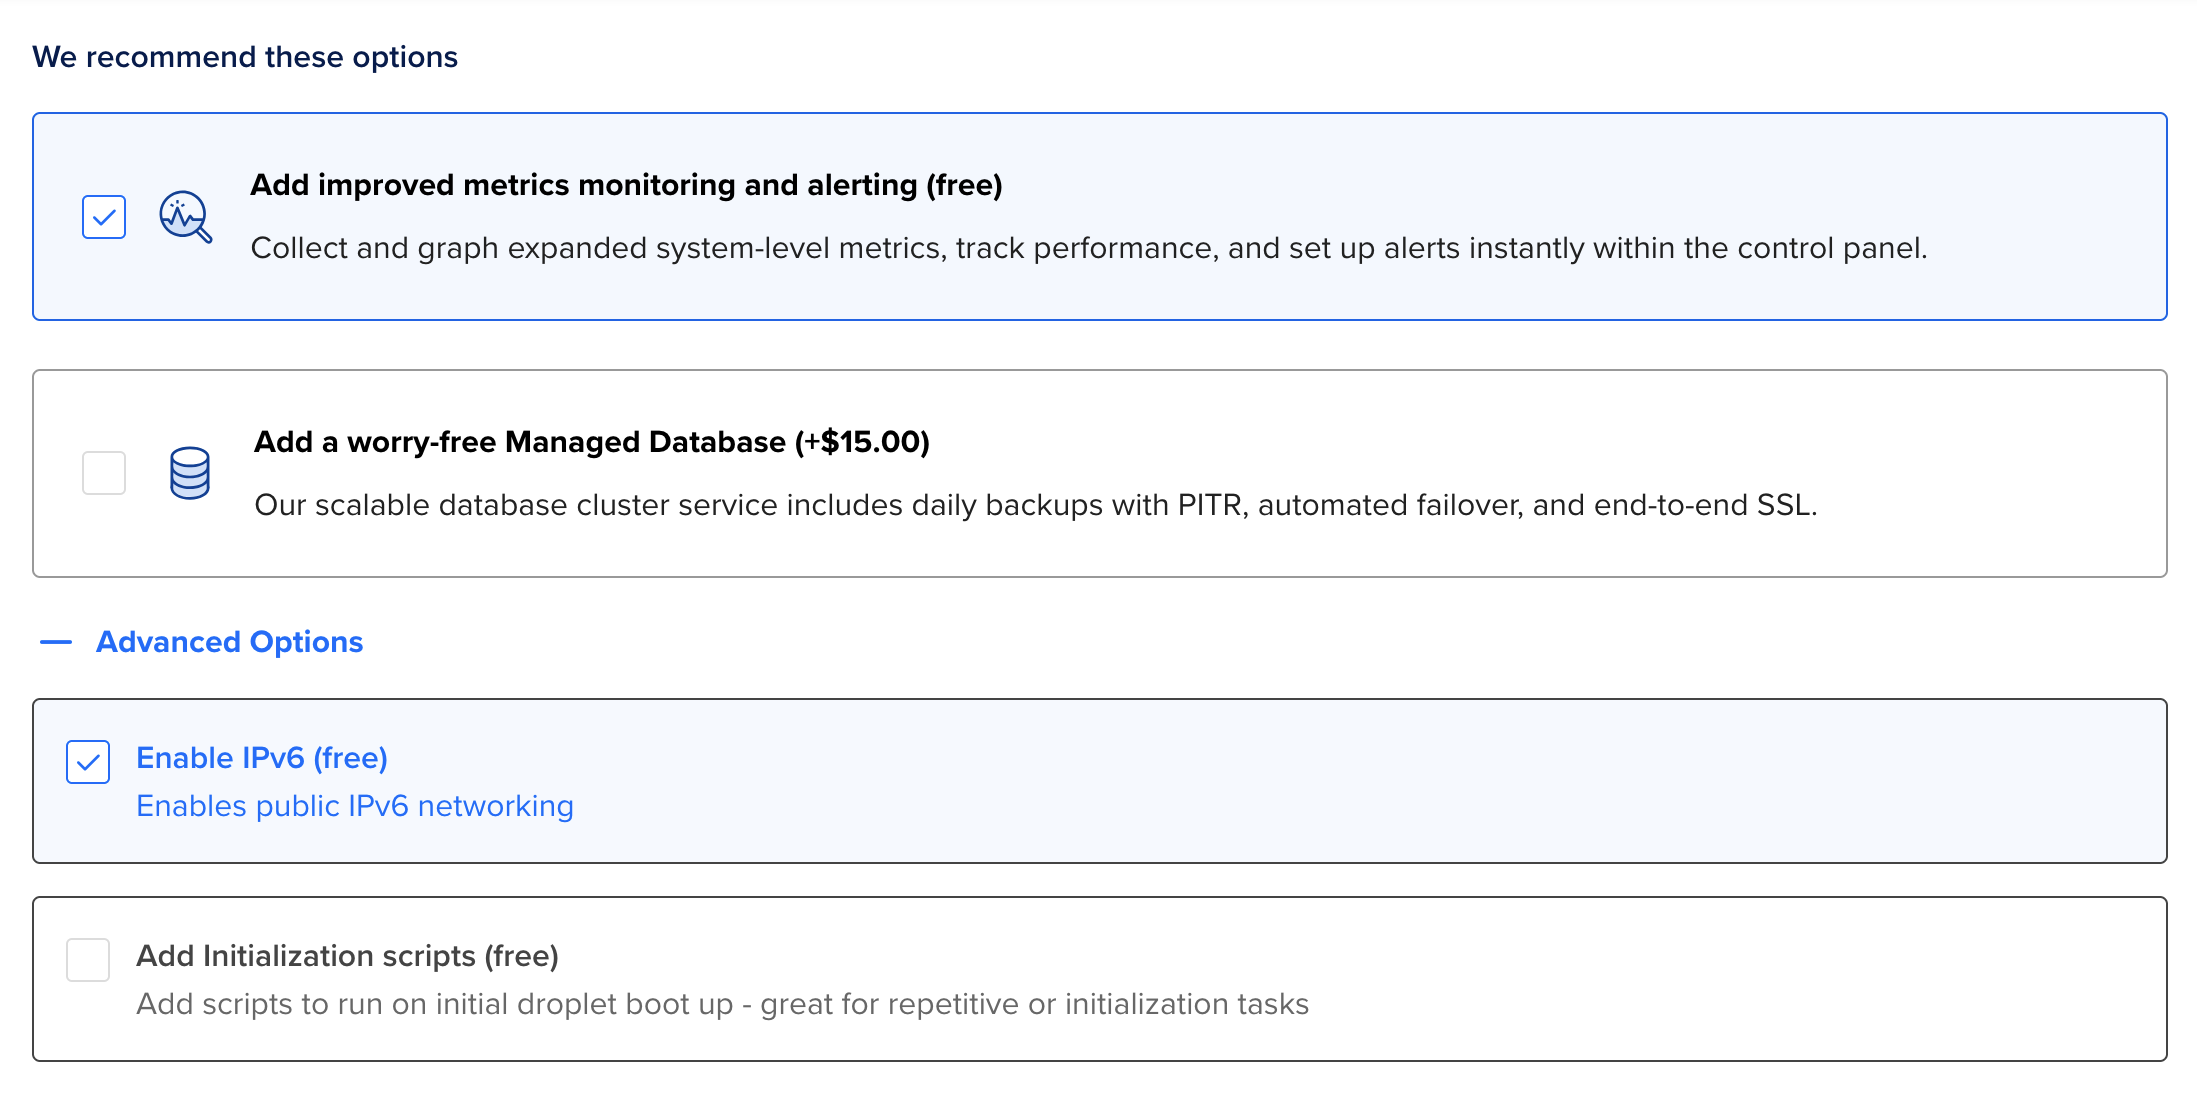This screenshot has width=2197, height=1094.
Task: Click empty area of the Enable IPv6 card
Action: click(1400, 782)
